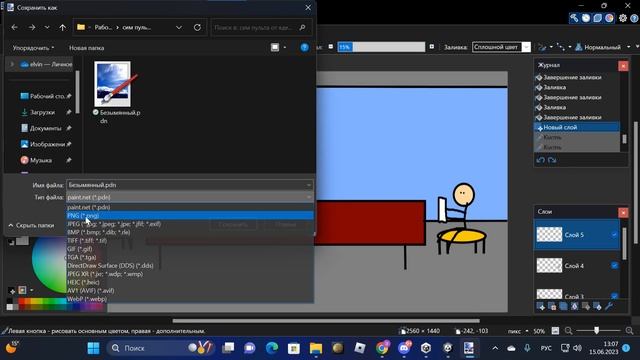Select WebP (*.webp) file type

pyautogui.click(x=190, y=299)
